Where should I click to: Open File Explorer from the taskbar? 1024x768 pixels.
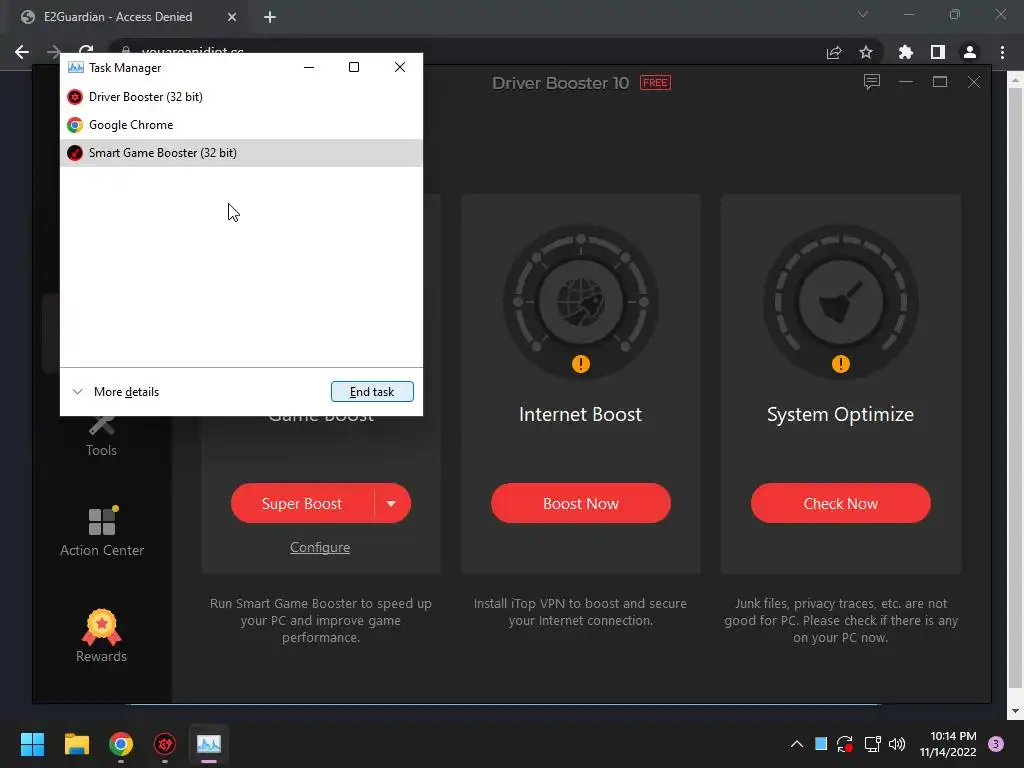click(76, 744)
